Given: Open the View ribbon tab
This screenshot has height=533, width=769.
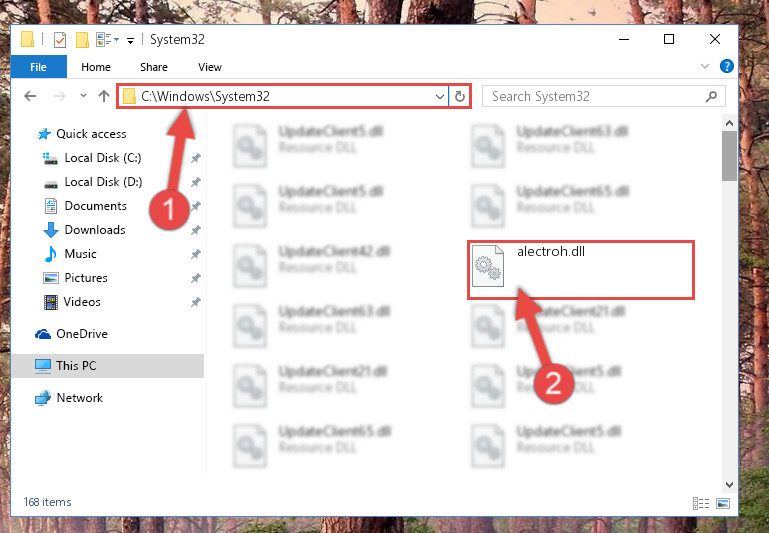Looking at the screenshot, I should (210, 67).
